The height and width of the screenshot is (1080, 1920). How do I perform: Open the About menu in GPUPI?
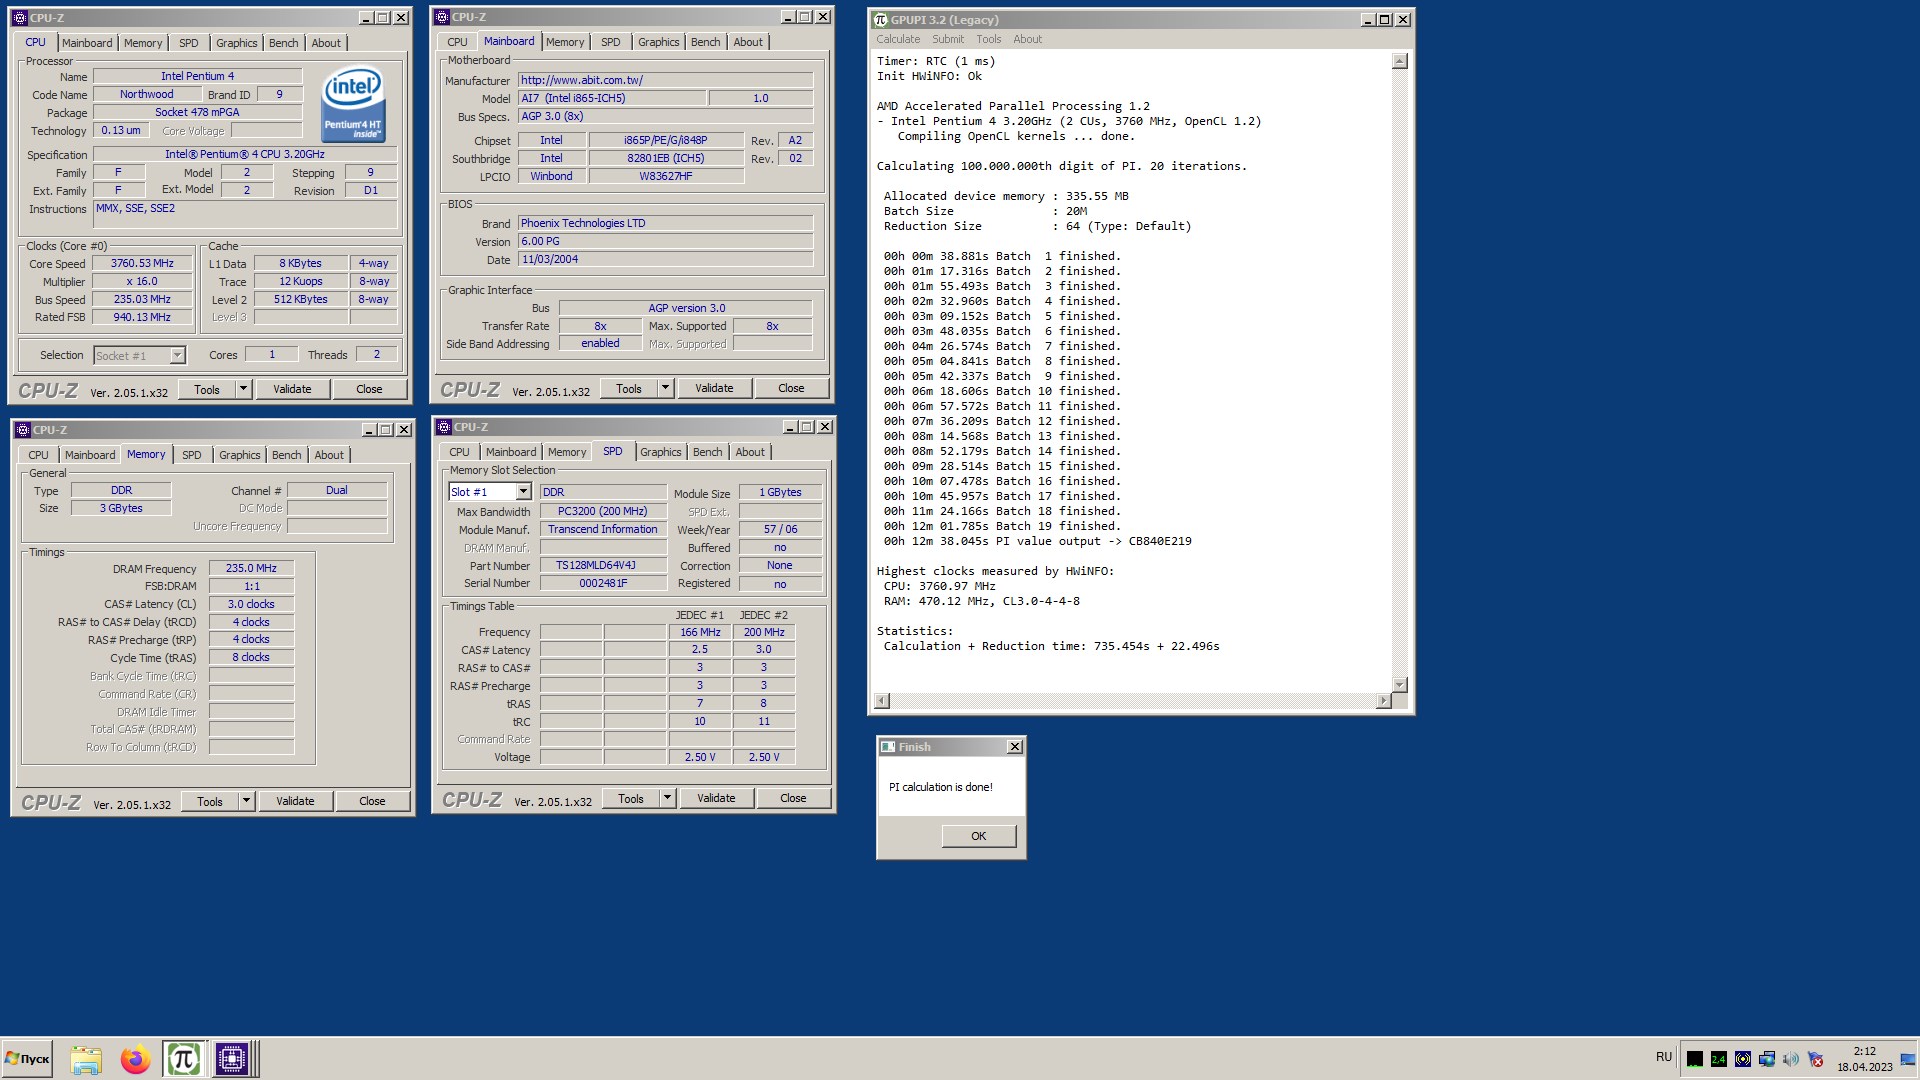[x=1028, y=40]
